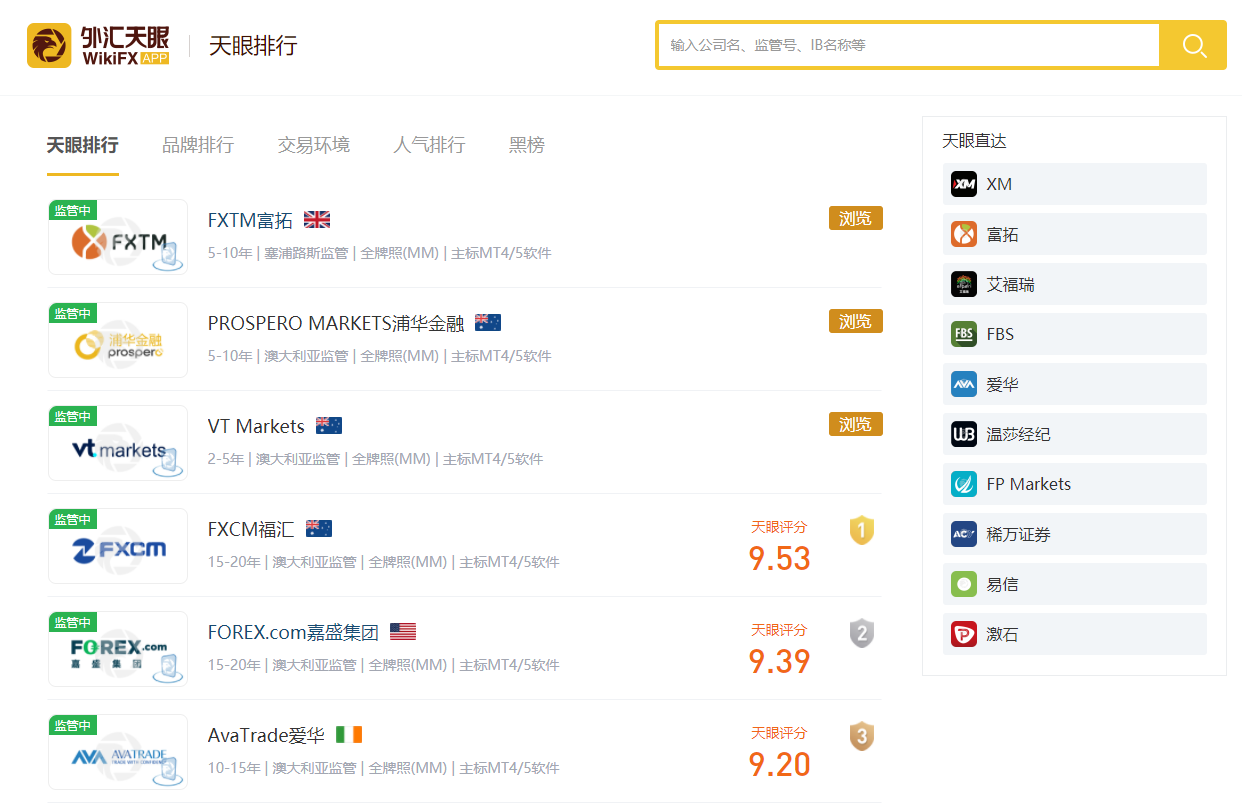This screenshot has width=1242, height=808.
Task: Switch to the 人气排行 tab
Action: pyautogui.click(x=429, y=145)
